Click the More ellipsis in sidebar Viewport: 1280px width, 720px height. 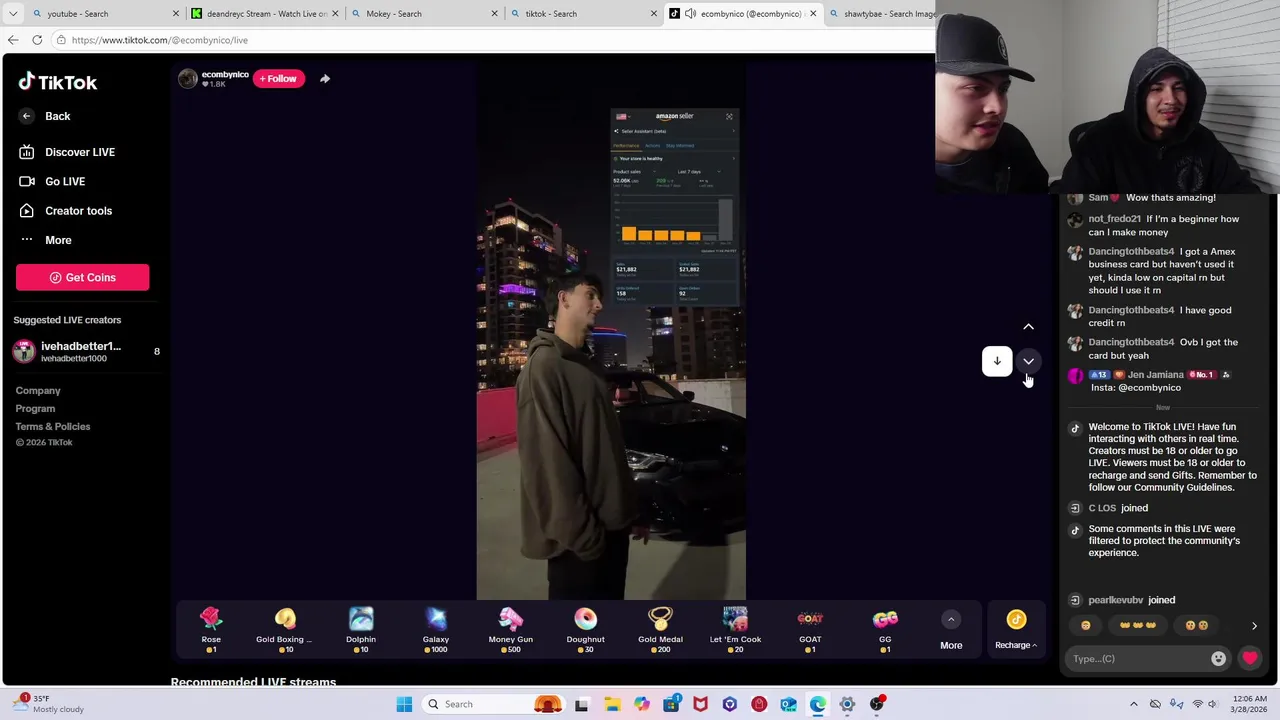(27, 240)
